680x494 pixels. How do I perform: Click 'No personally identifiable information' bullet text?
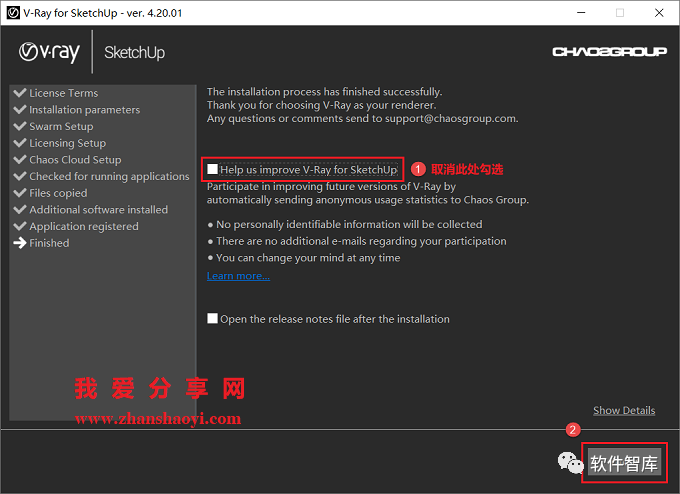349,224
